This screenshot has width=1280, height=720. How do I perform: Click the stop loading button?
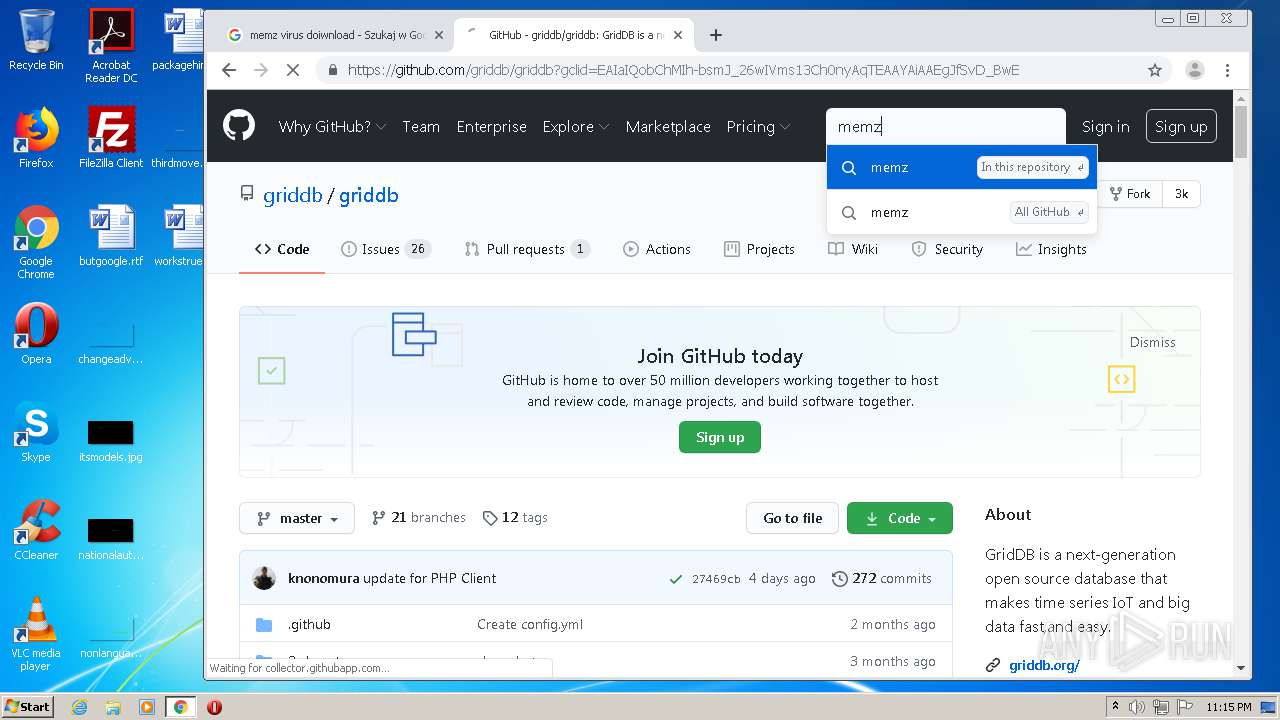click(293, 70)
